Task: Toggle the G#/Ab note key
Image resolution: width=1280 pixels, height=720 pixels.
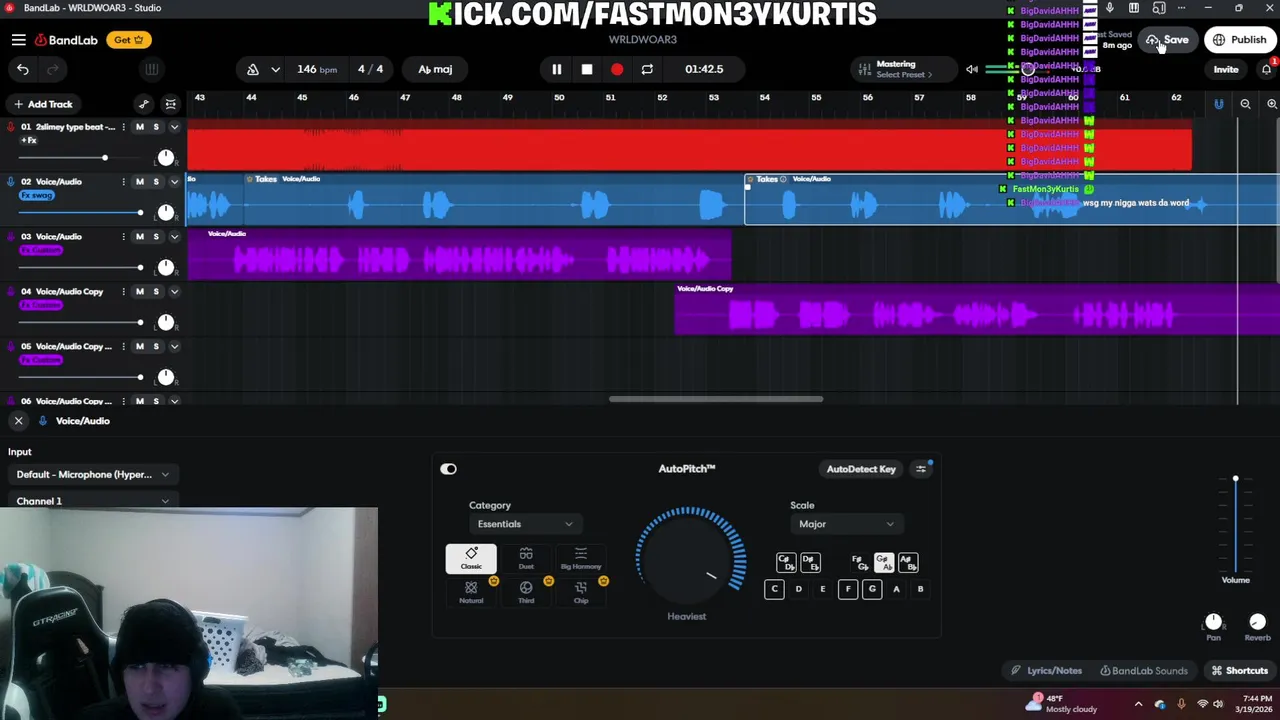Action: (x=883, y=563)
